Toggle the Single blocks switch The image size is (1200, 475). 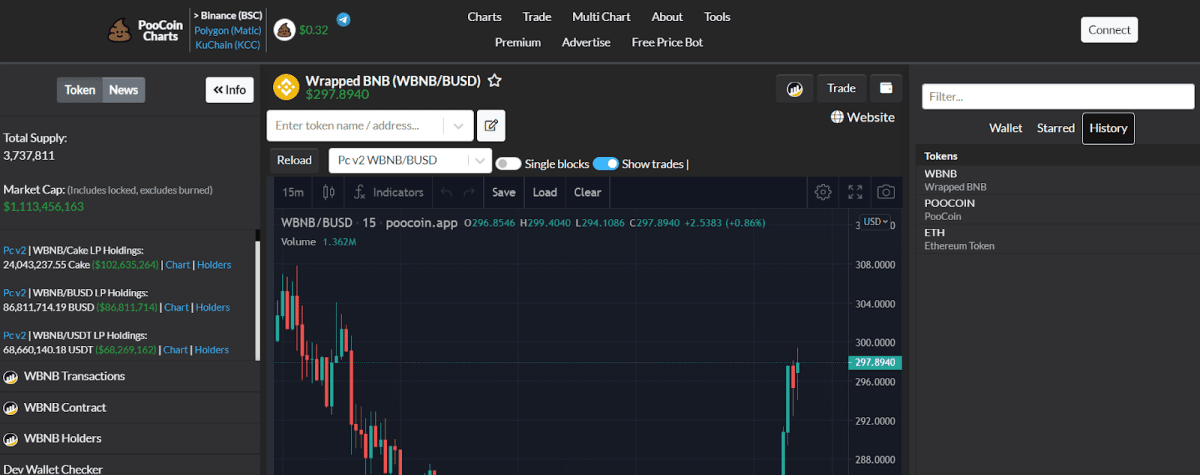(508, 164)
